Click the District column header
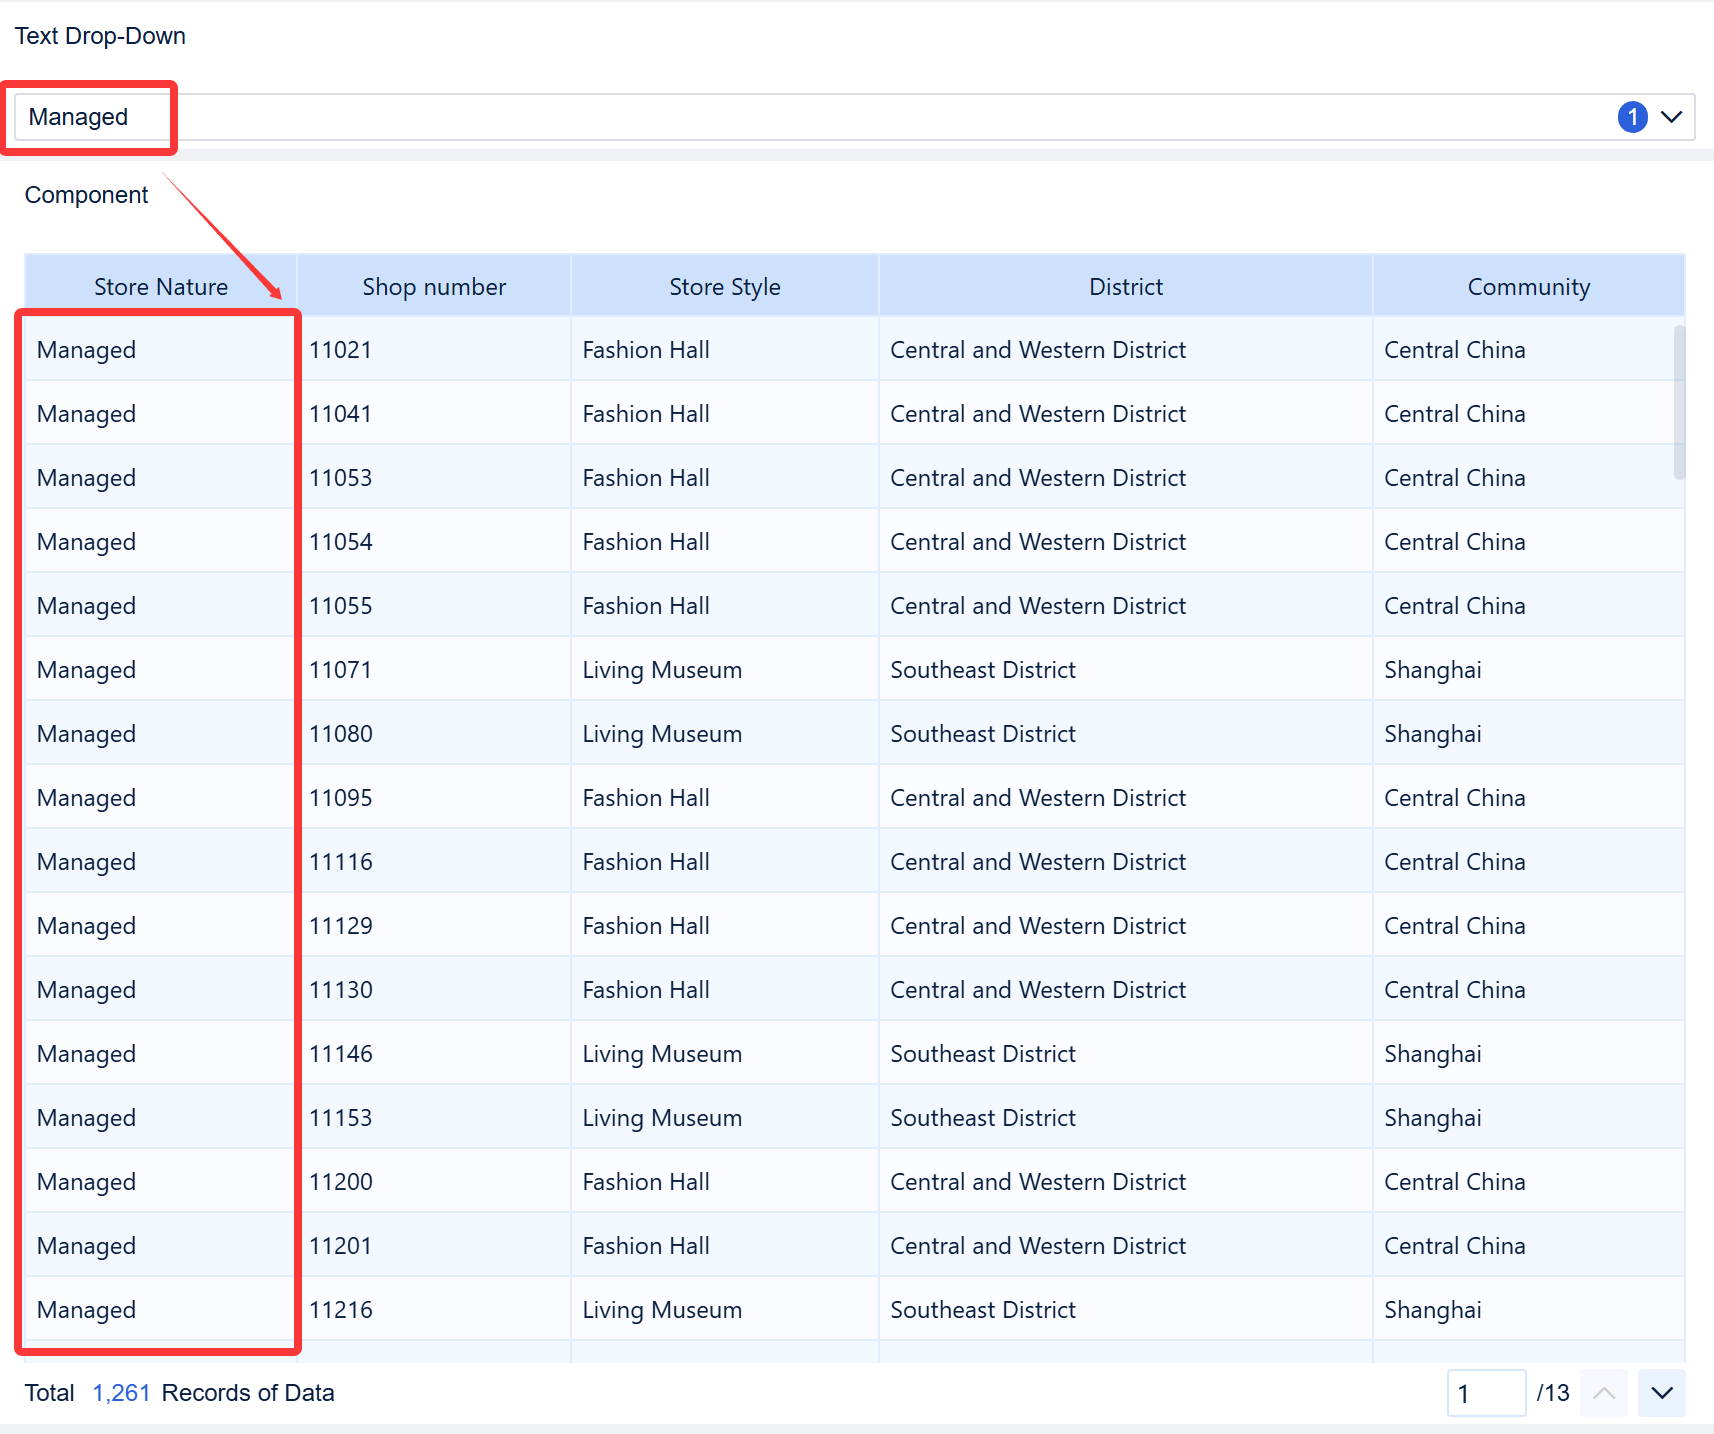Image resolution: width=1714 pixels, height=1434 pixels. pos(1126,287)
